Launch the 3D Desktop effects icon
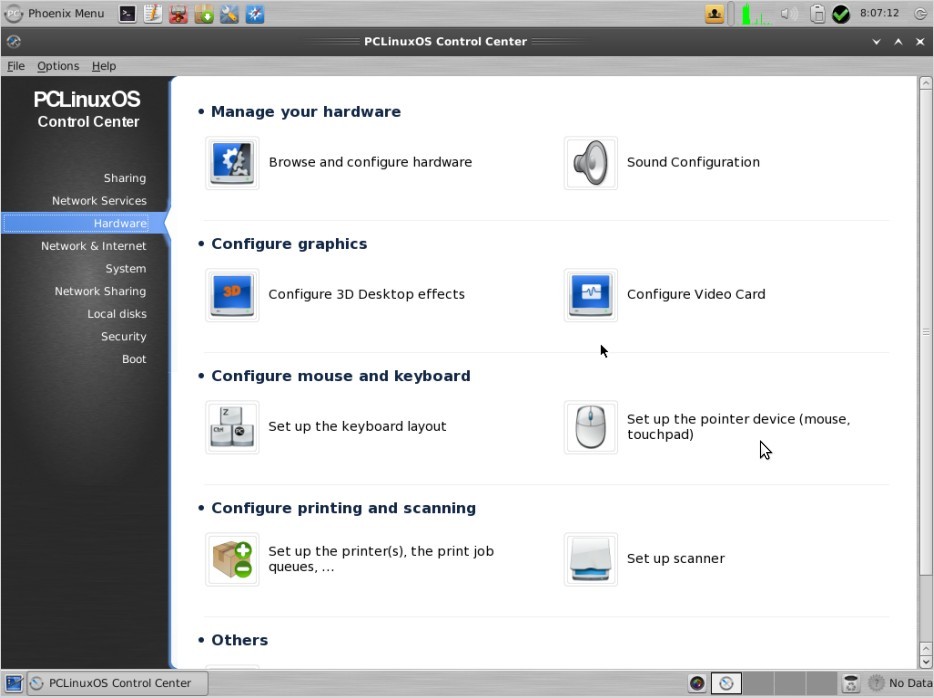This screenshot has width=934, height=698. [x=232, y=295]
